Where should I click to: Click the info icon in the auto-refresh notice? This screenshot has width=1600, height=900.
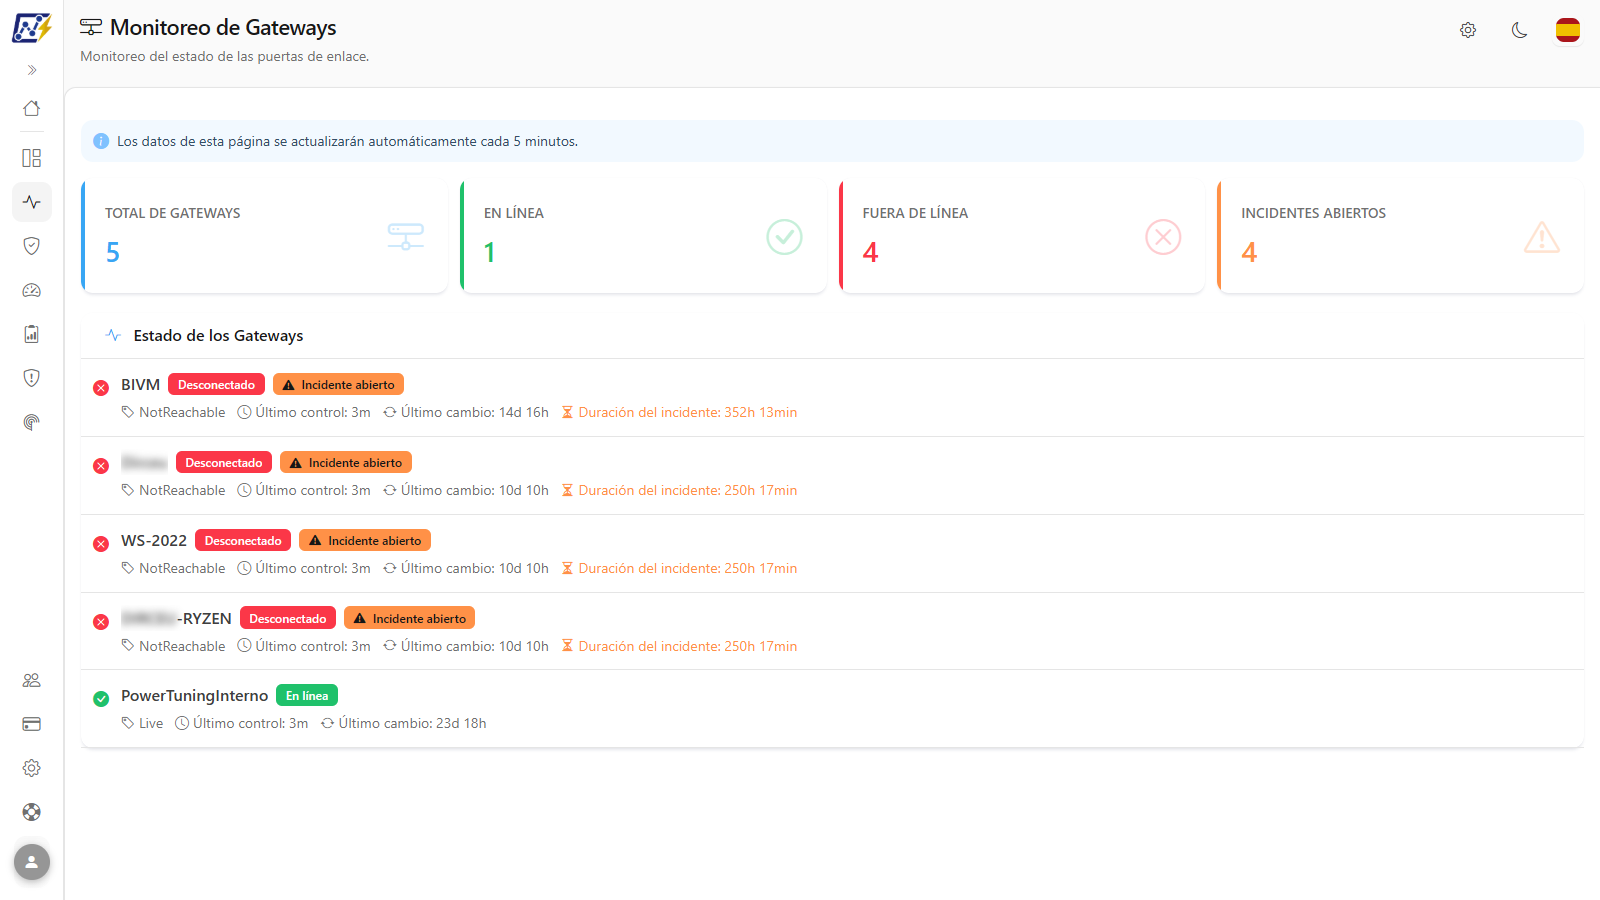tap(101, 141)
